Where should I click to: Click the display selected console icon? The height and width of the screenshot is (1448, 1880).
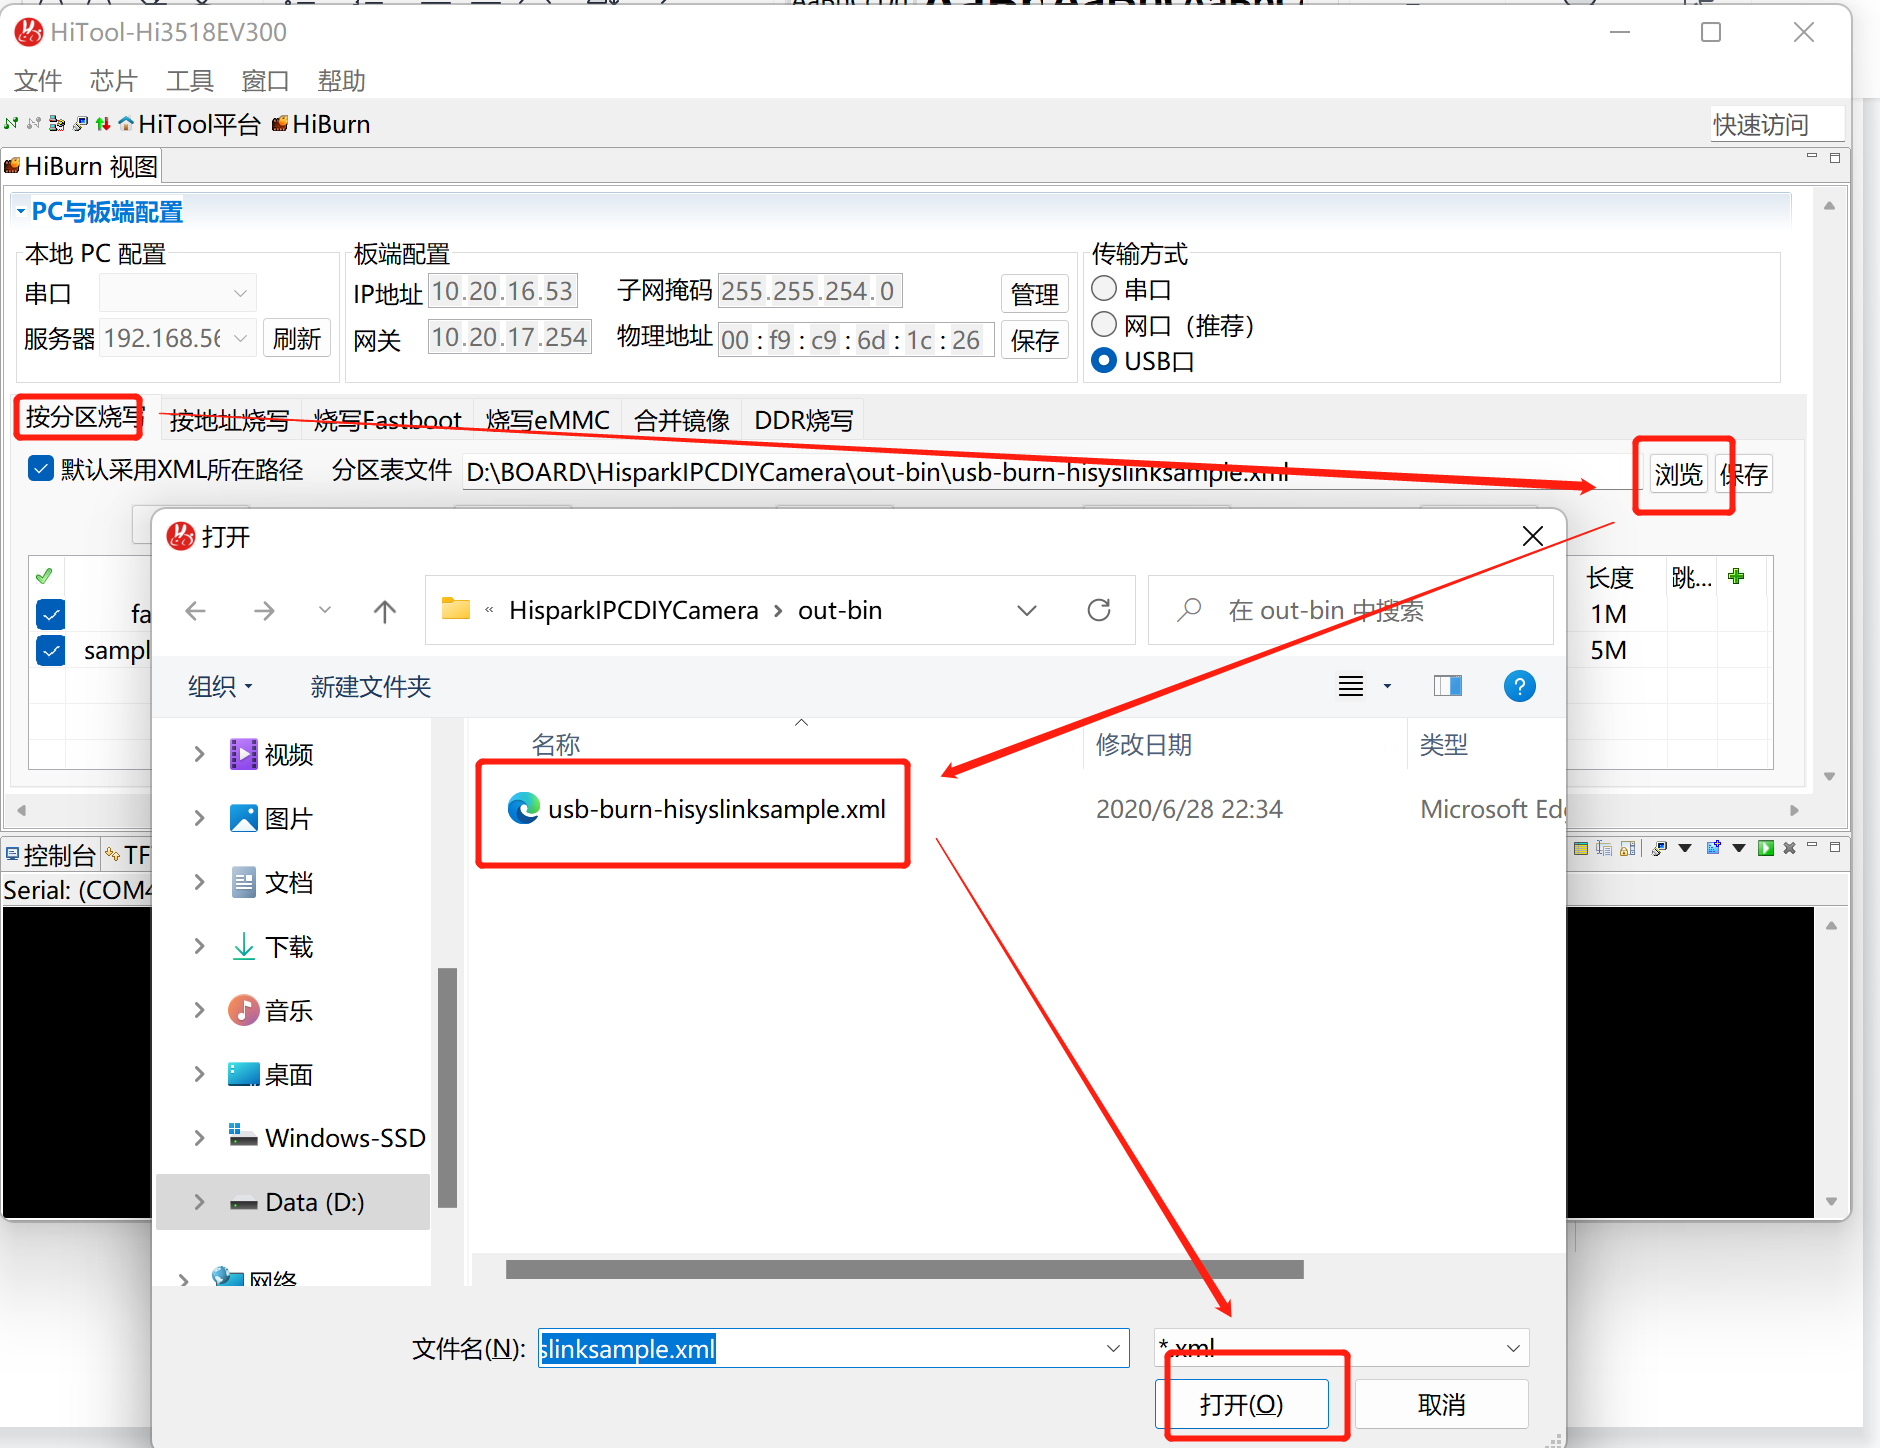coord(1659,848)
